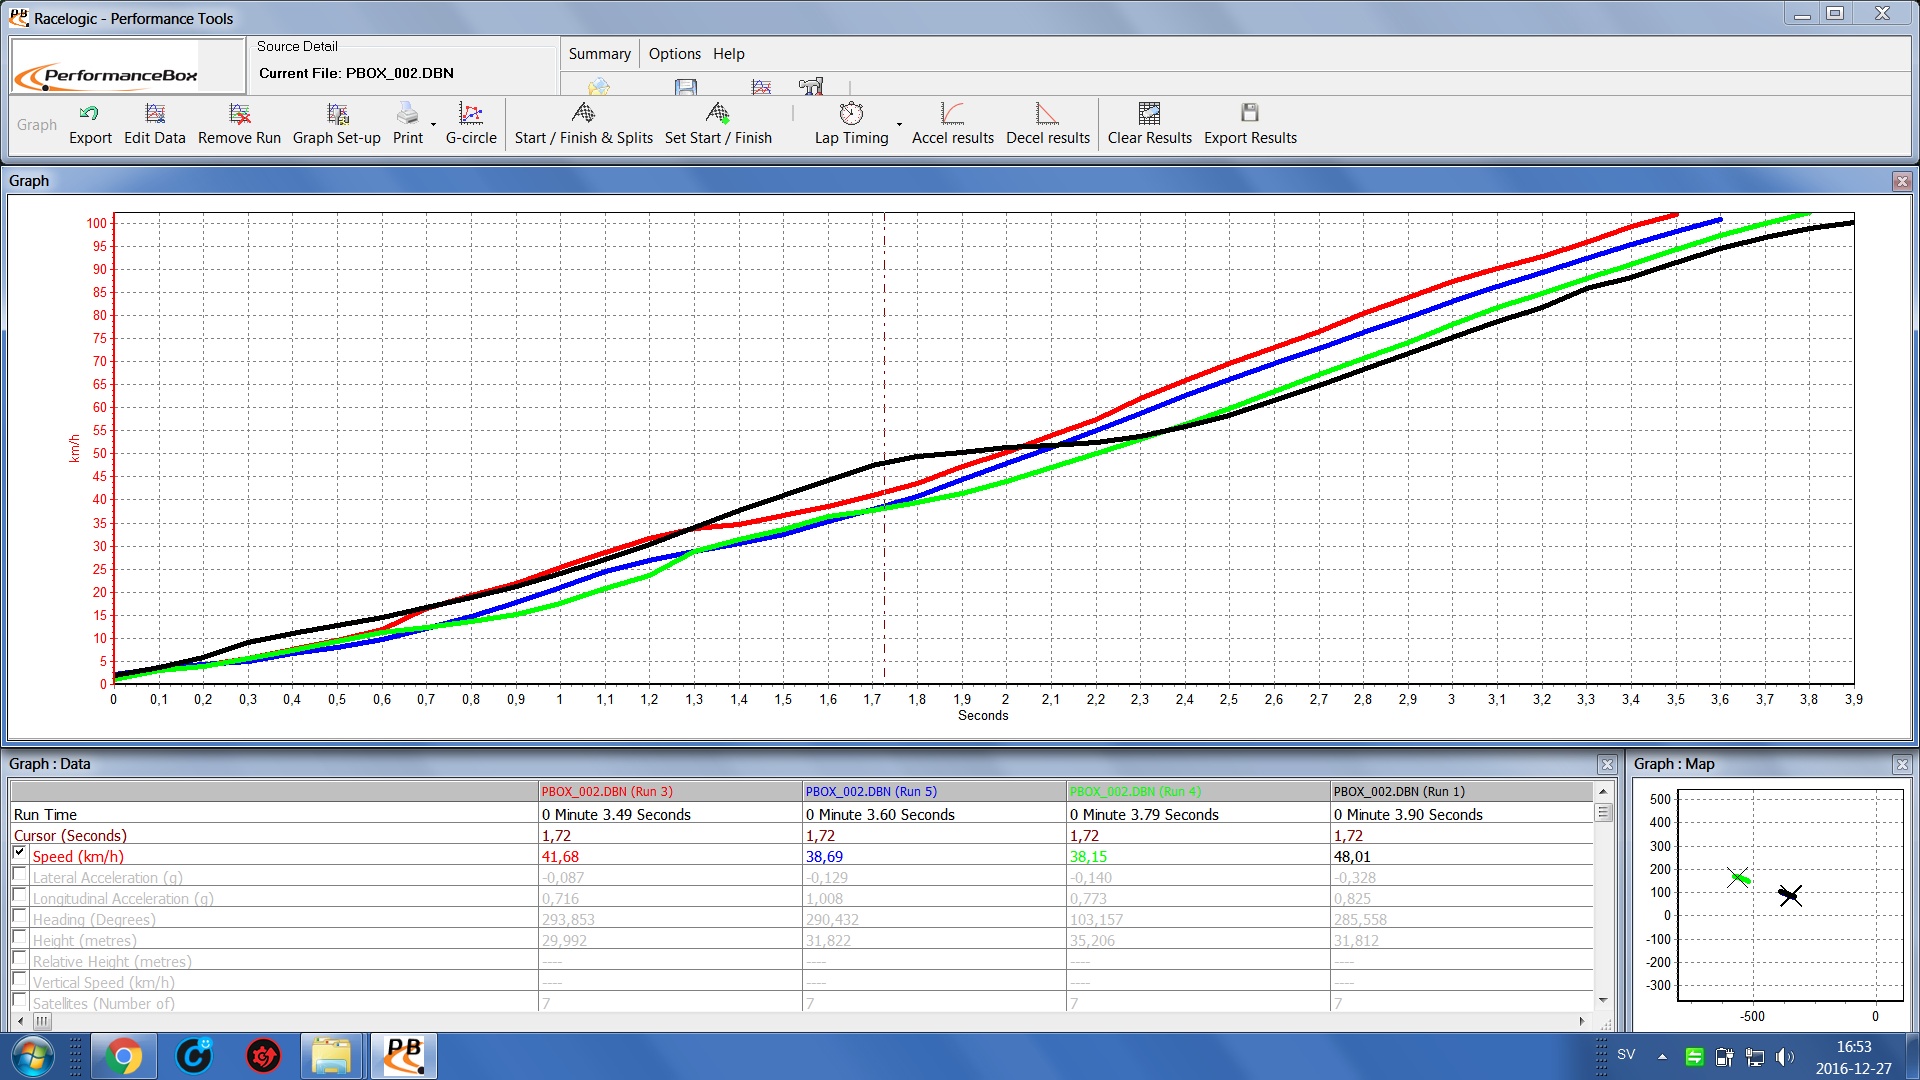Select the Run 5 column header

point(934,791)
